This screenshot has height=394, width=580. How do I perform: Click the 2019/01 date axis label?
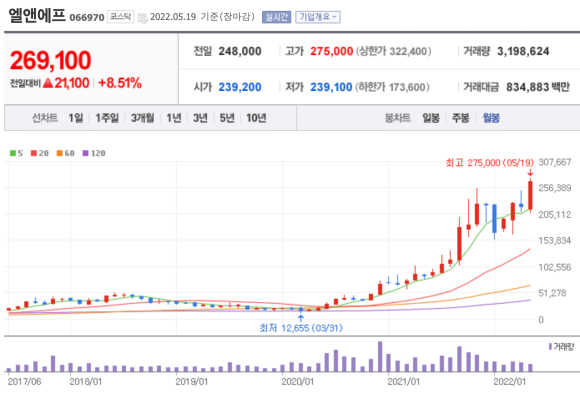(x=191, y=382)
